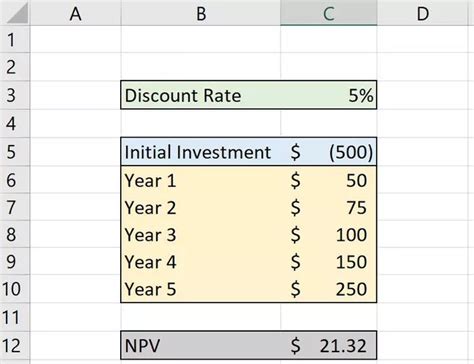Viewport: 474px width, 364px height.
Task: Click the Discount Rate label cell
Action: [x=201, y=95]
